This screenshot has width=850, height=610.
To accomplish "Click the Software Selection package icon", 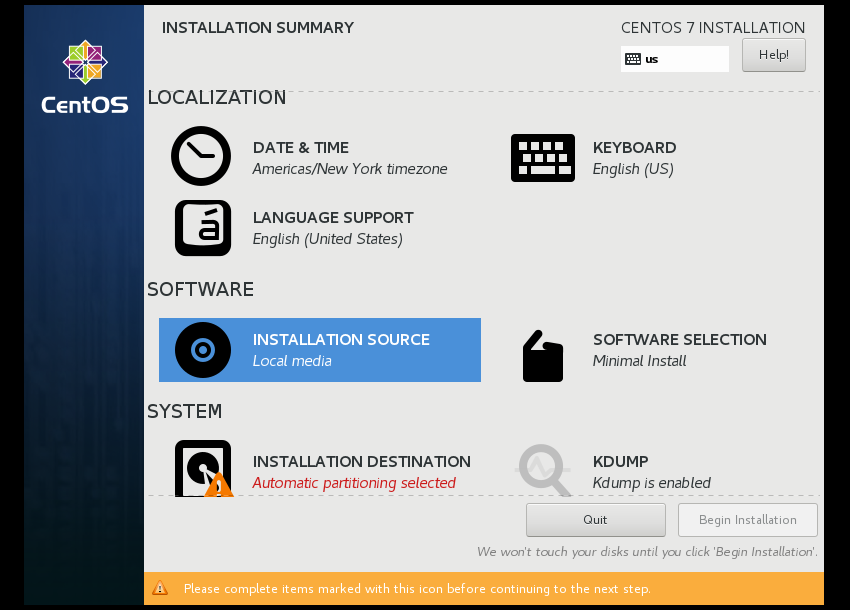I will click(543, 356).
